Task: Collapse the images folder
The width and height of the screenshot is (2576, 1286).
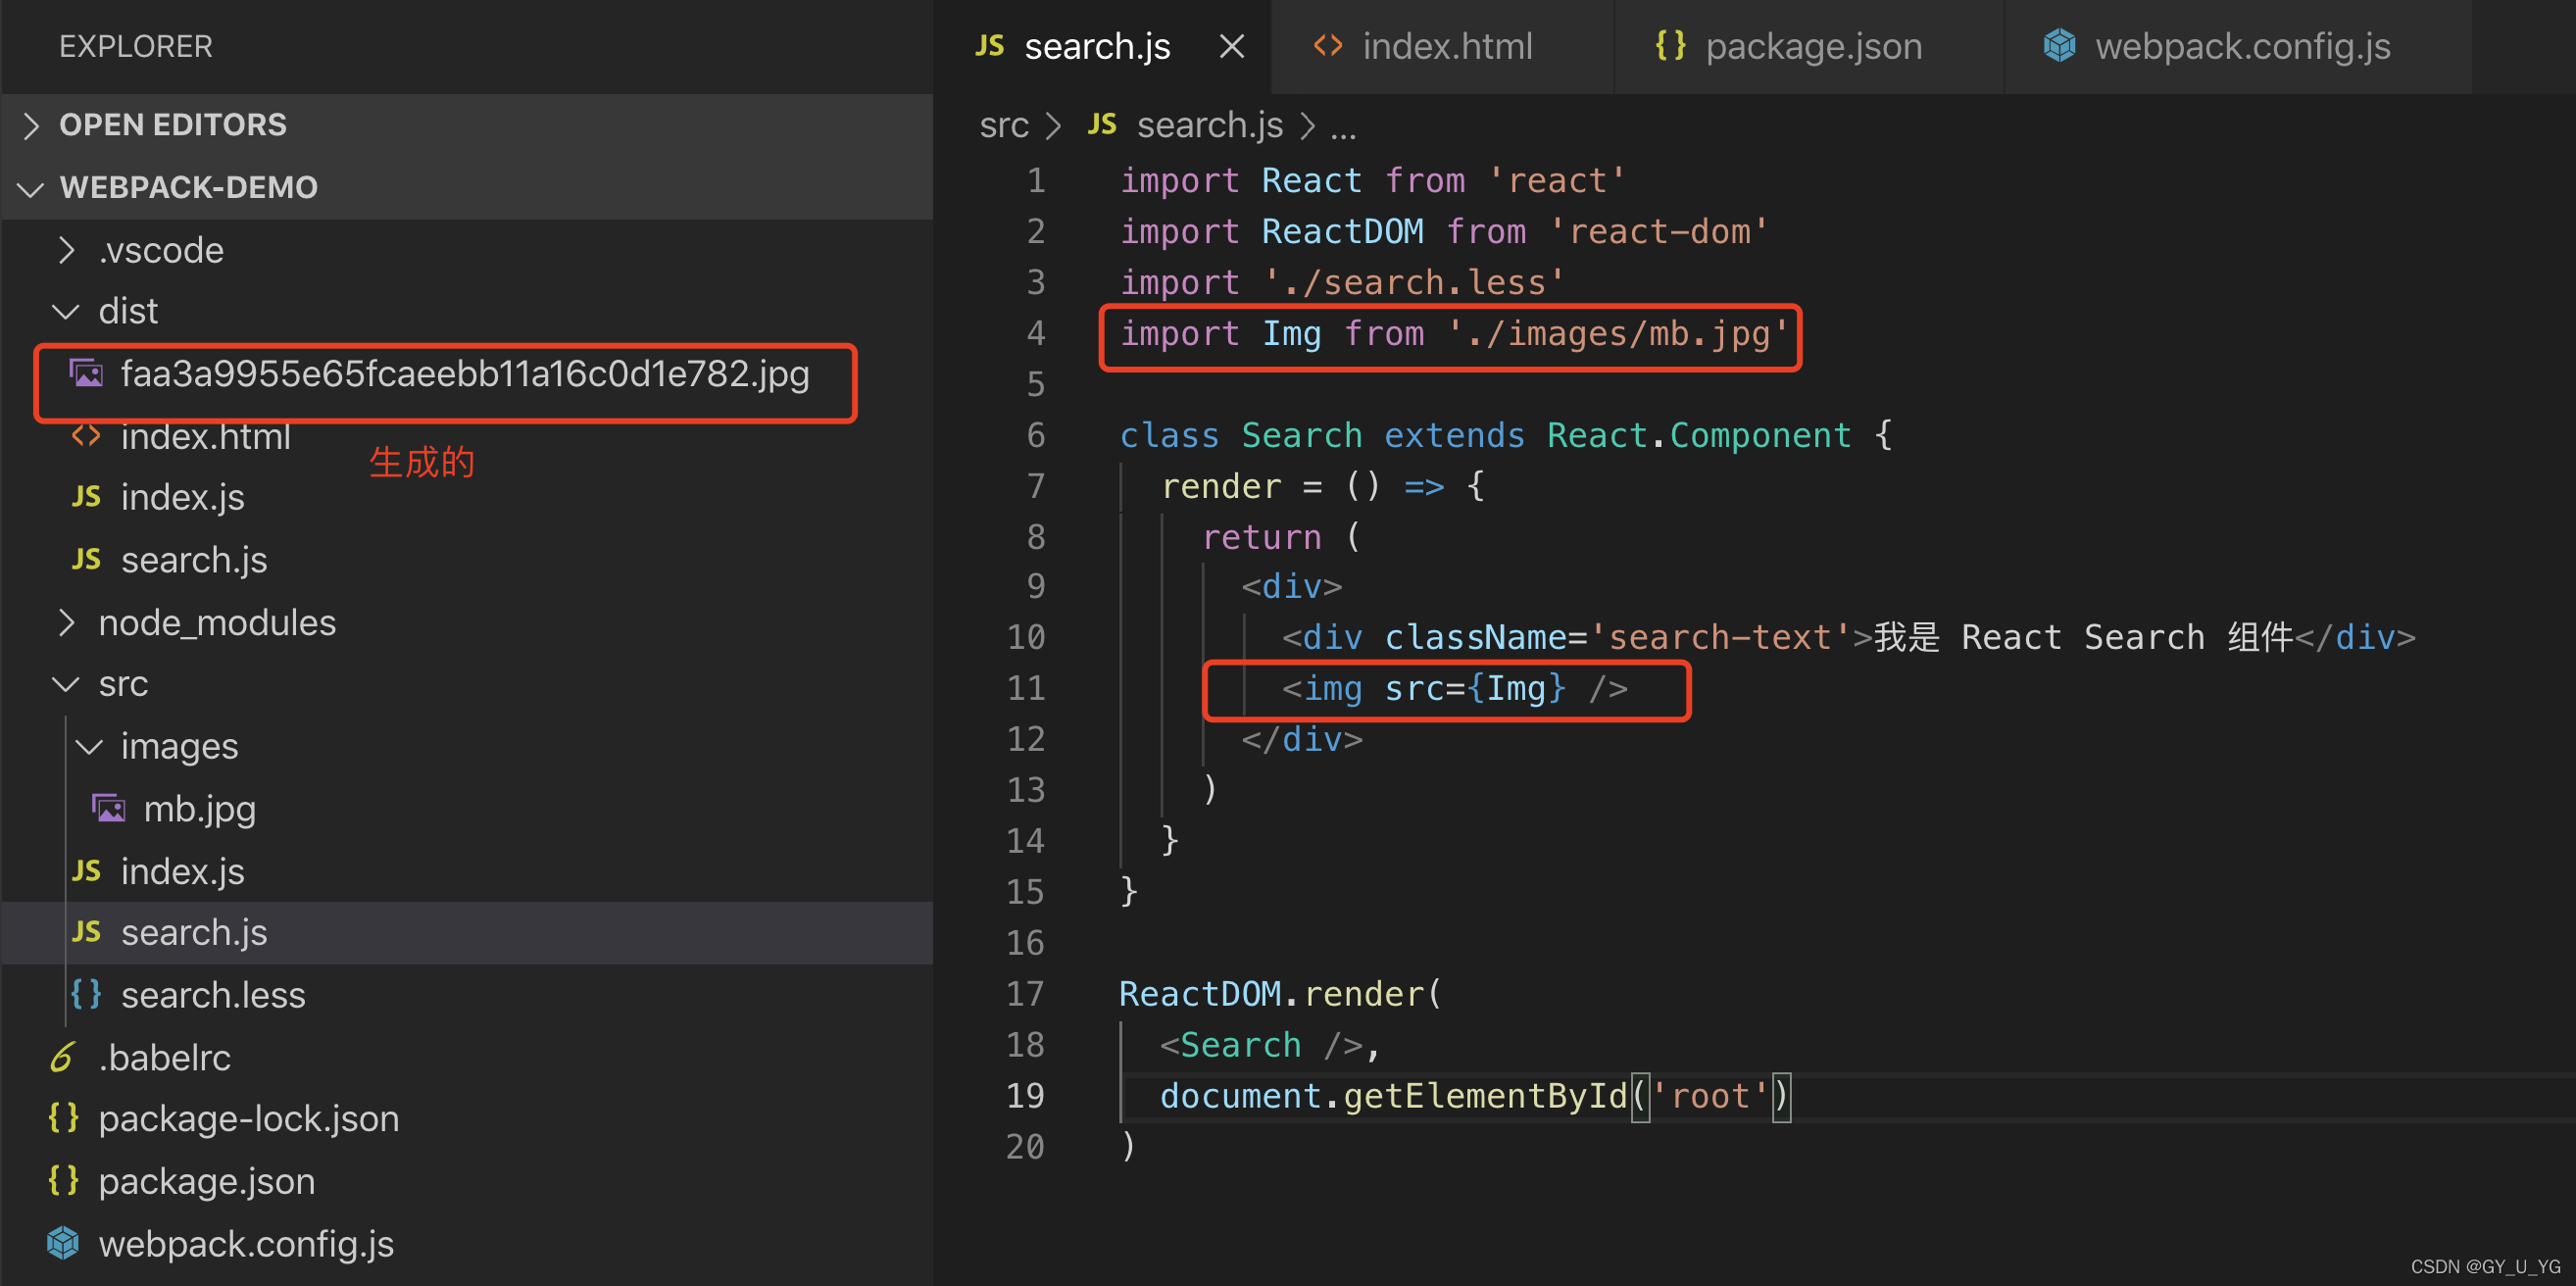Action: click(466, 746)
